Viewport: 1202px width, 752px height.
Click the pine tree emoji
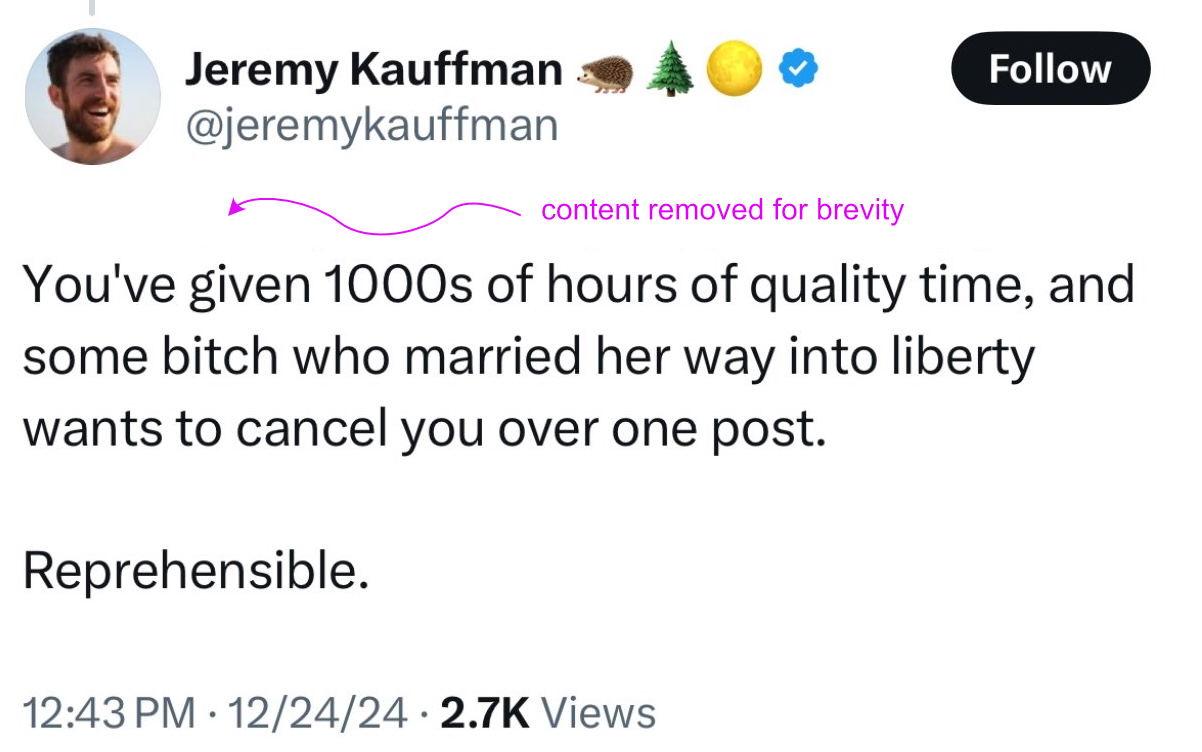[x=669, y=70]
